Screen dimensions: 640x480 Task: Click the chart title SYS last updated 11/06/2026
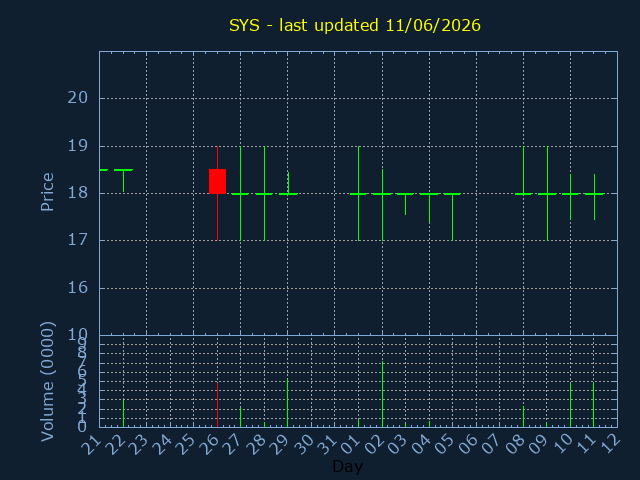(x=355, y=25)
